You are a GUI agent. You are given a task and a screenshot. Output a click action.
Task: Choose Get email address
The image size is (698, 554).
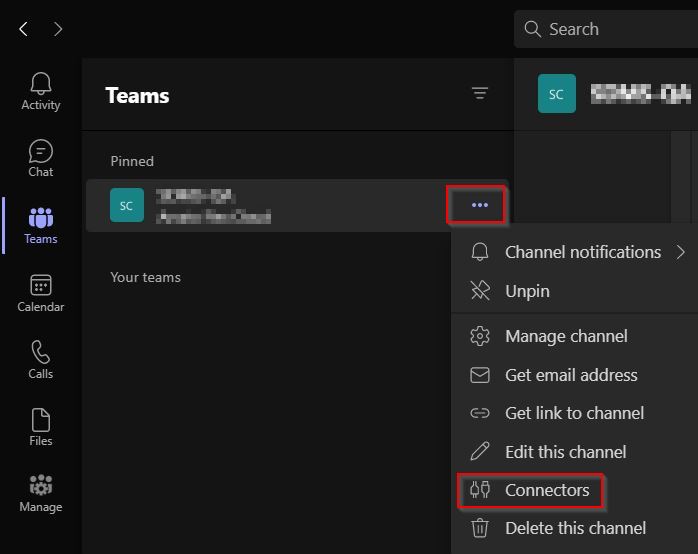click(574, 375)
